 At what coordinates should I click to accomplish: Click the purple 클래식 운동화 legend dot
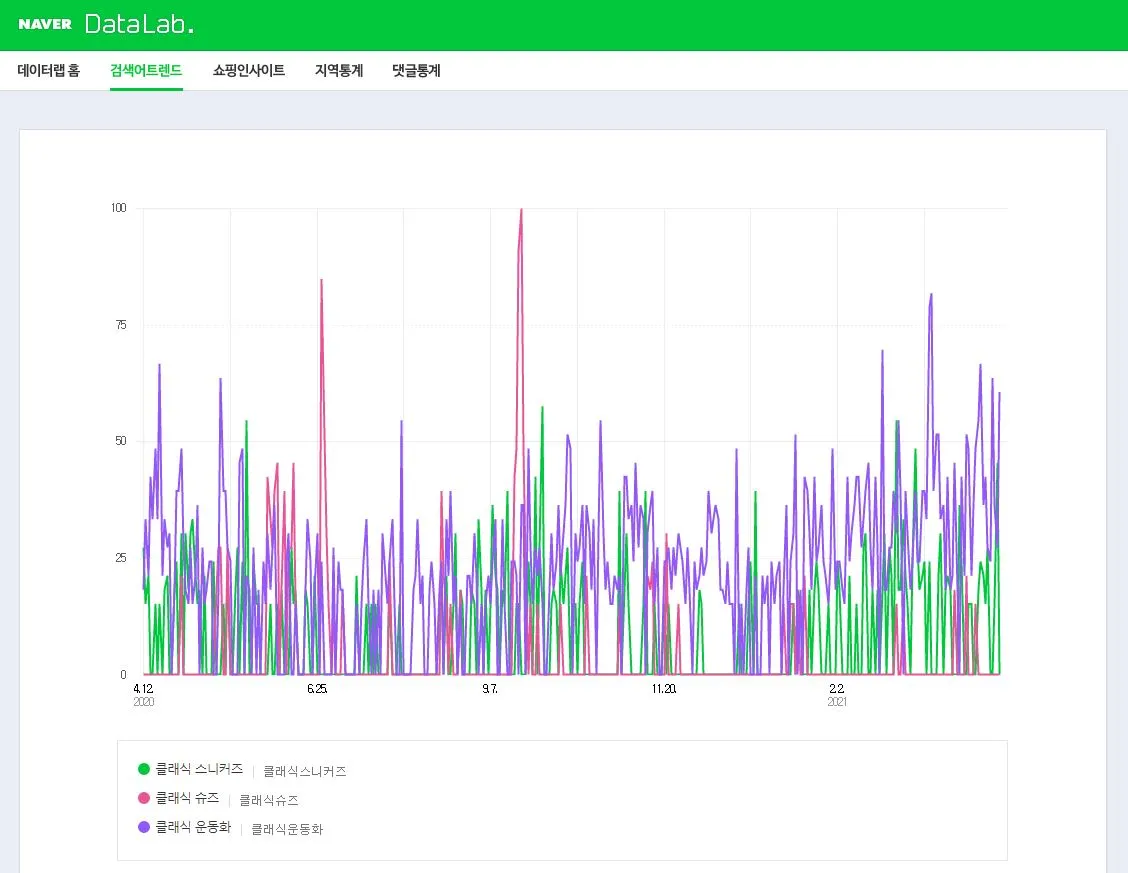point(144,827)
